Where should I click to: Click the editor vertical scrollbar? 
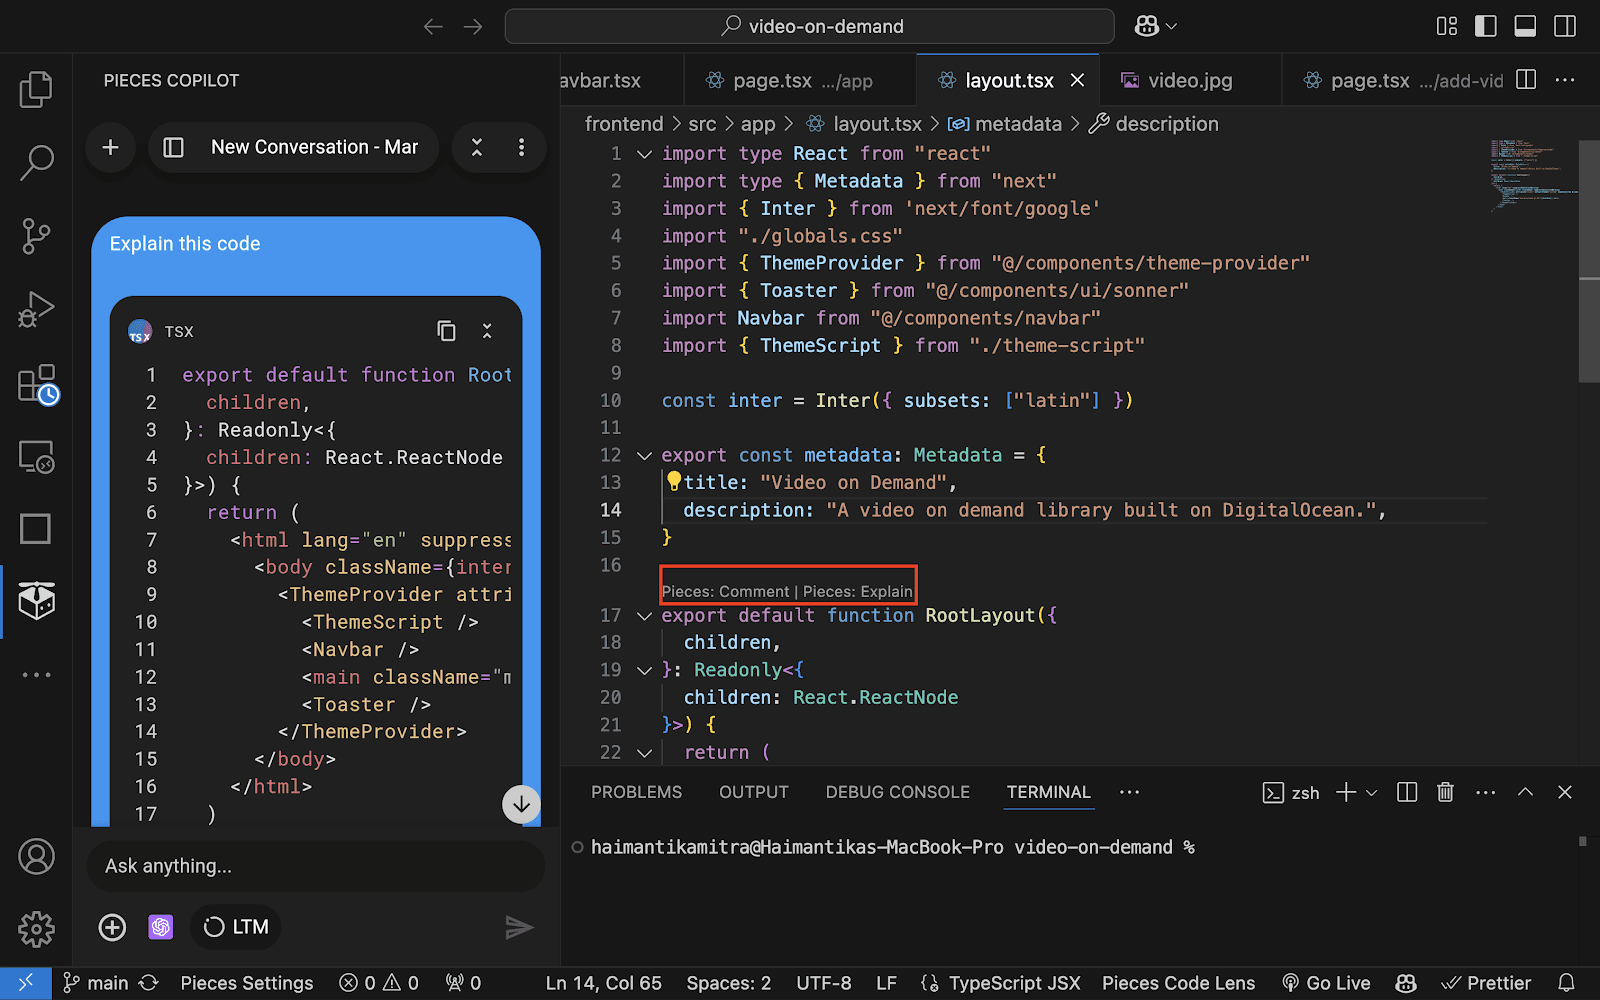(x=1589, y=260)
